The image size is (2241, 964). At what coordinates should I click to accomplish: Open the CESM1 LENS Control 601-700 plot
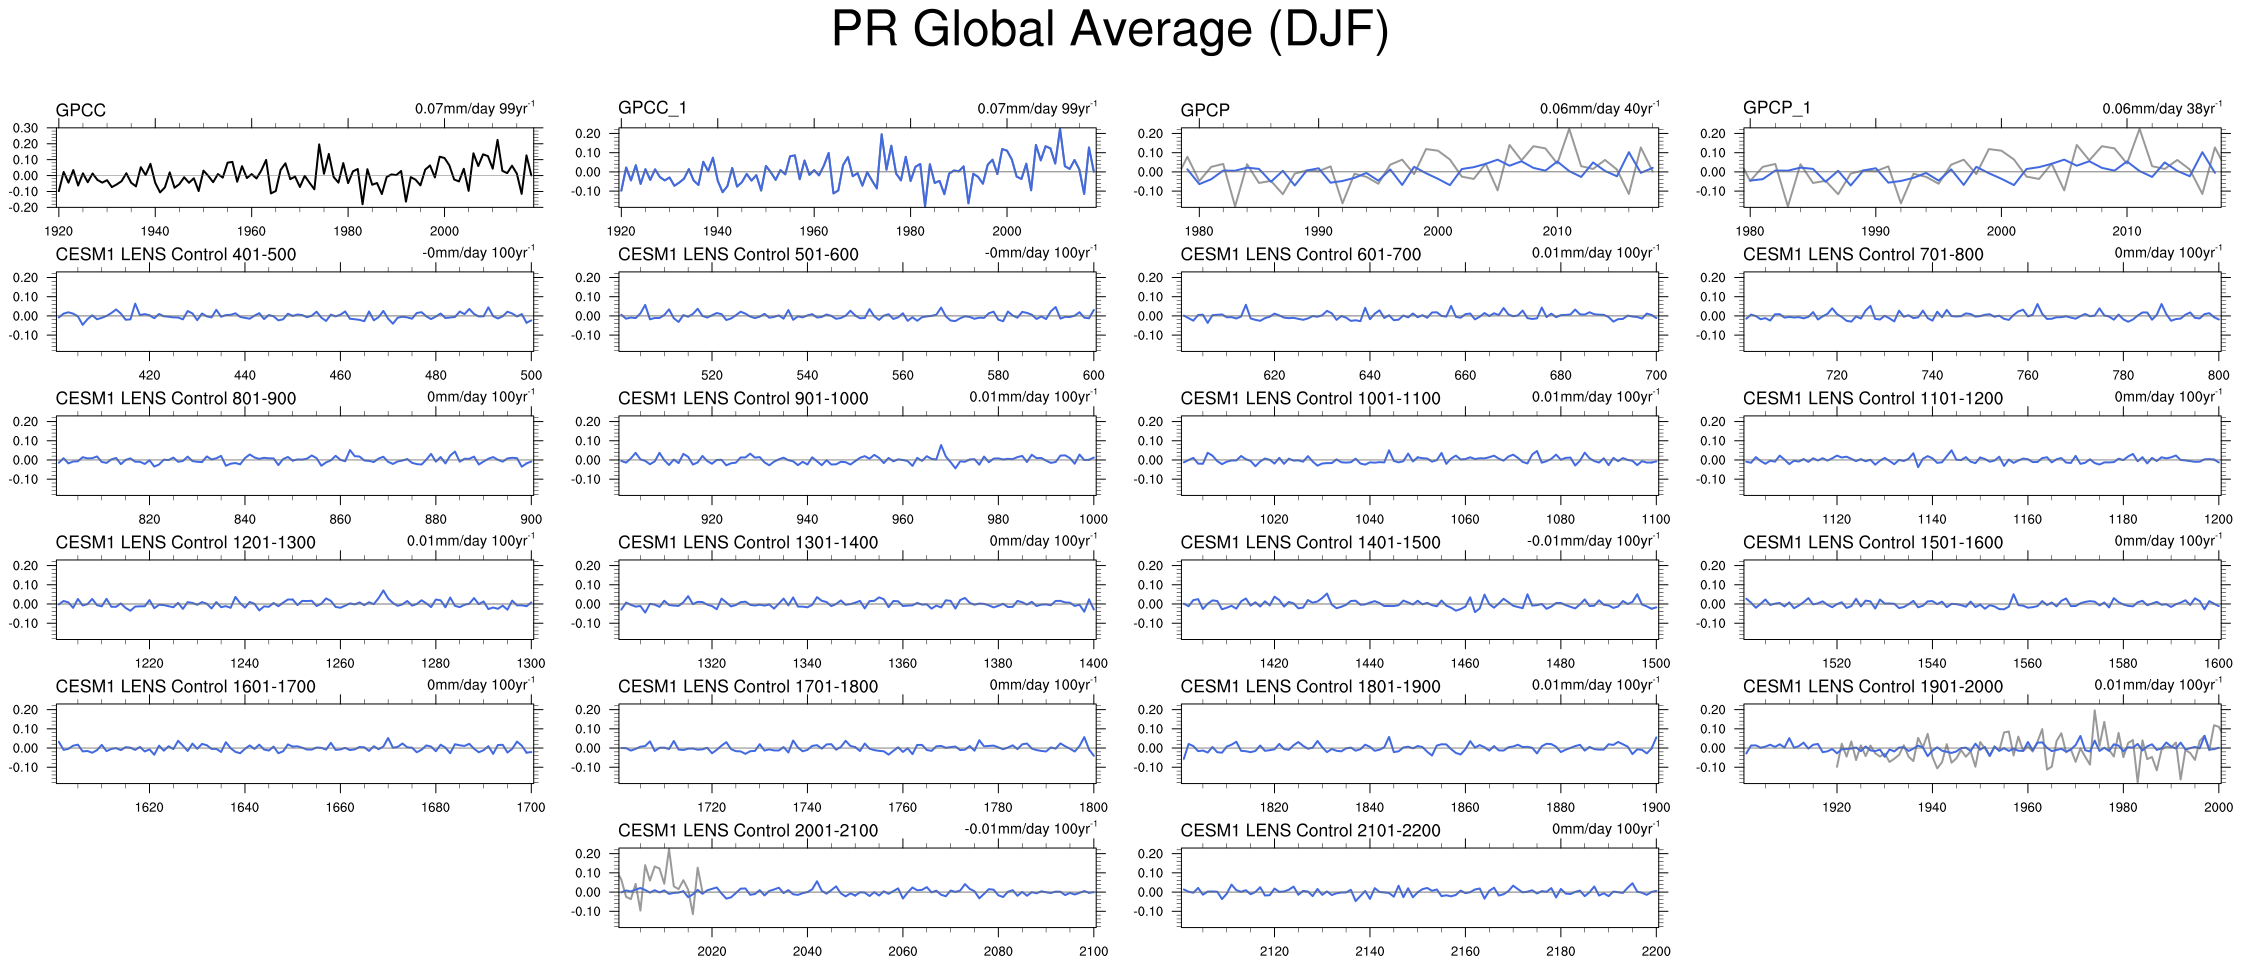click(x=1419, y=312)
